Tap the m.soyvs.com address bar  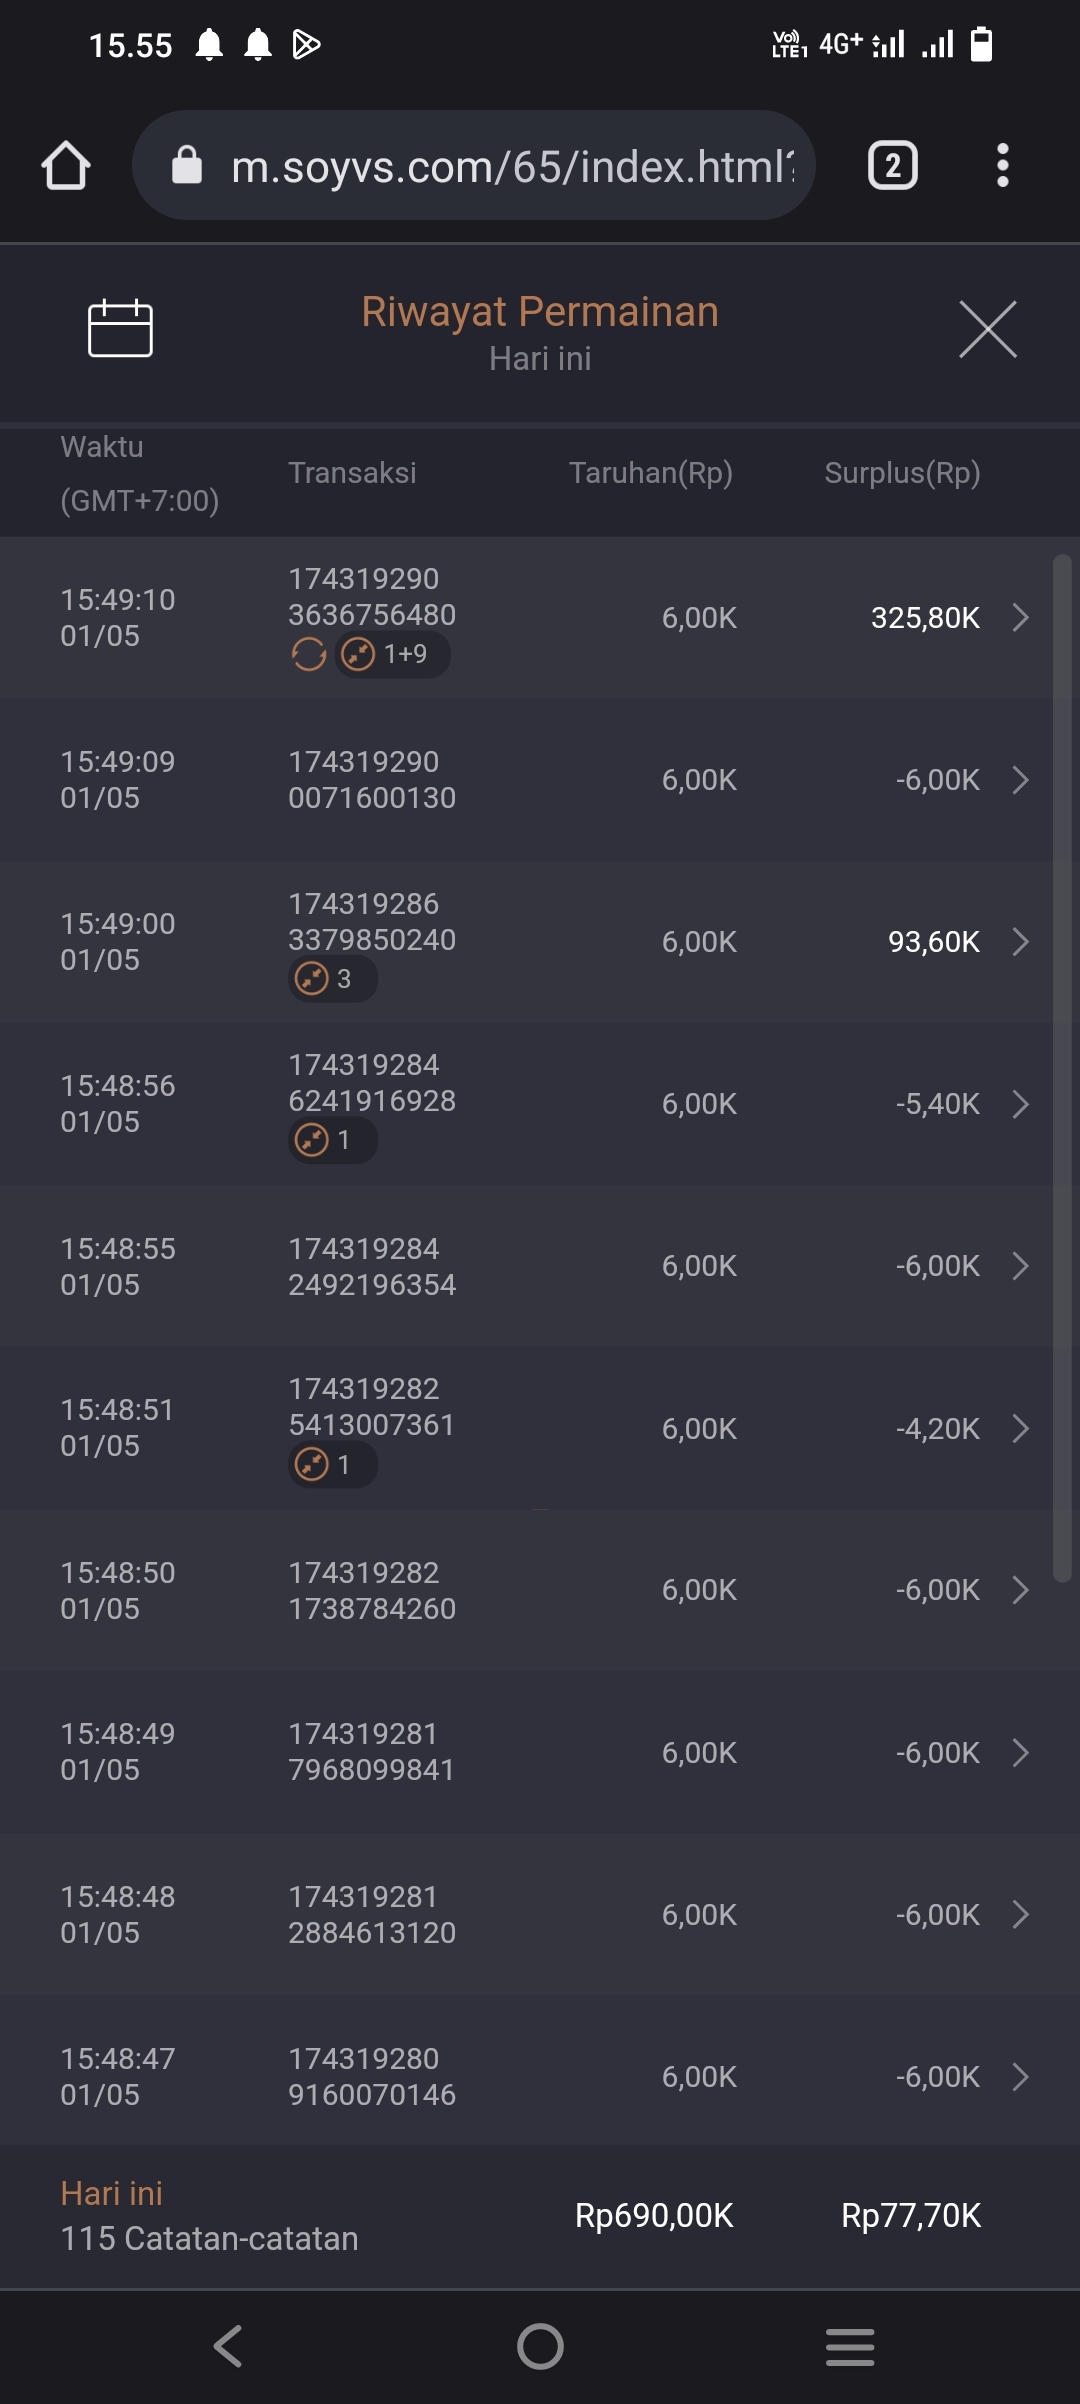pos(510,166)
